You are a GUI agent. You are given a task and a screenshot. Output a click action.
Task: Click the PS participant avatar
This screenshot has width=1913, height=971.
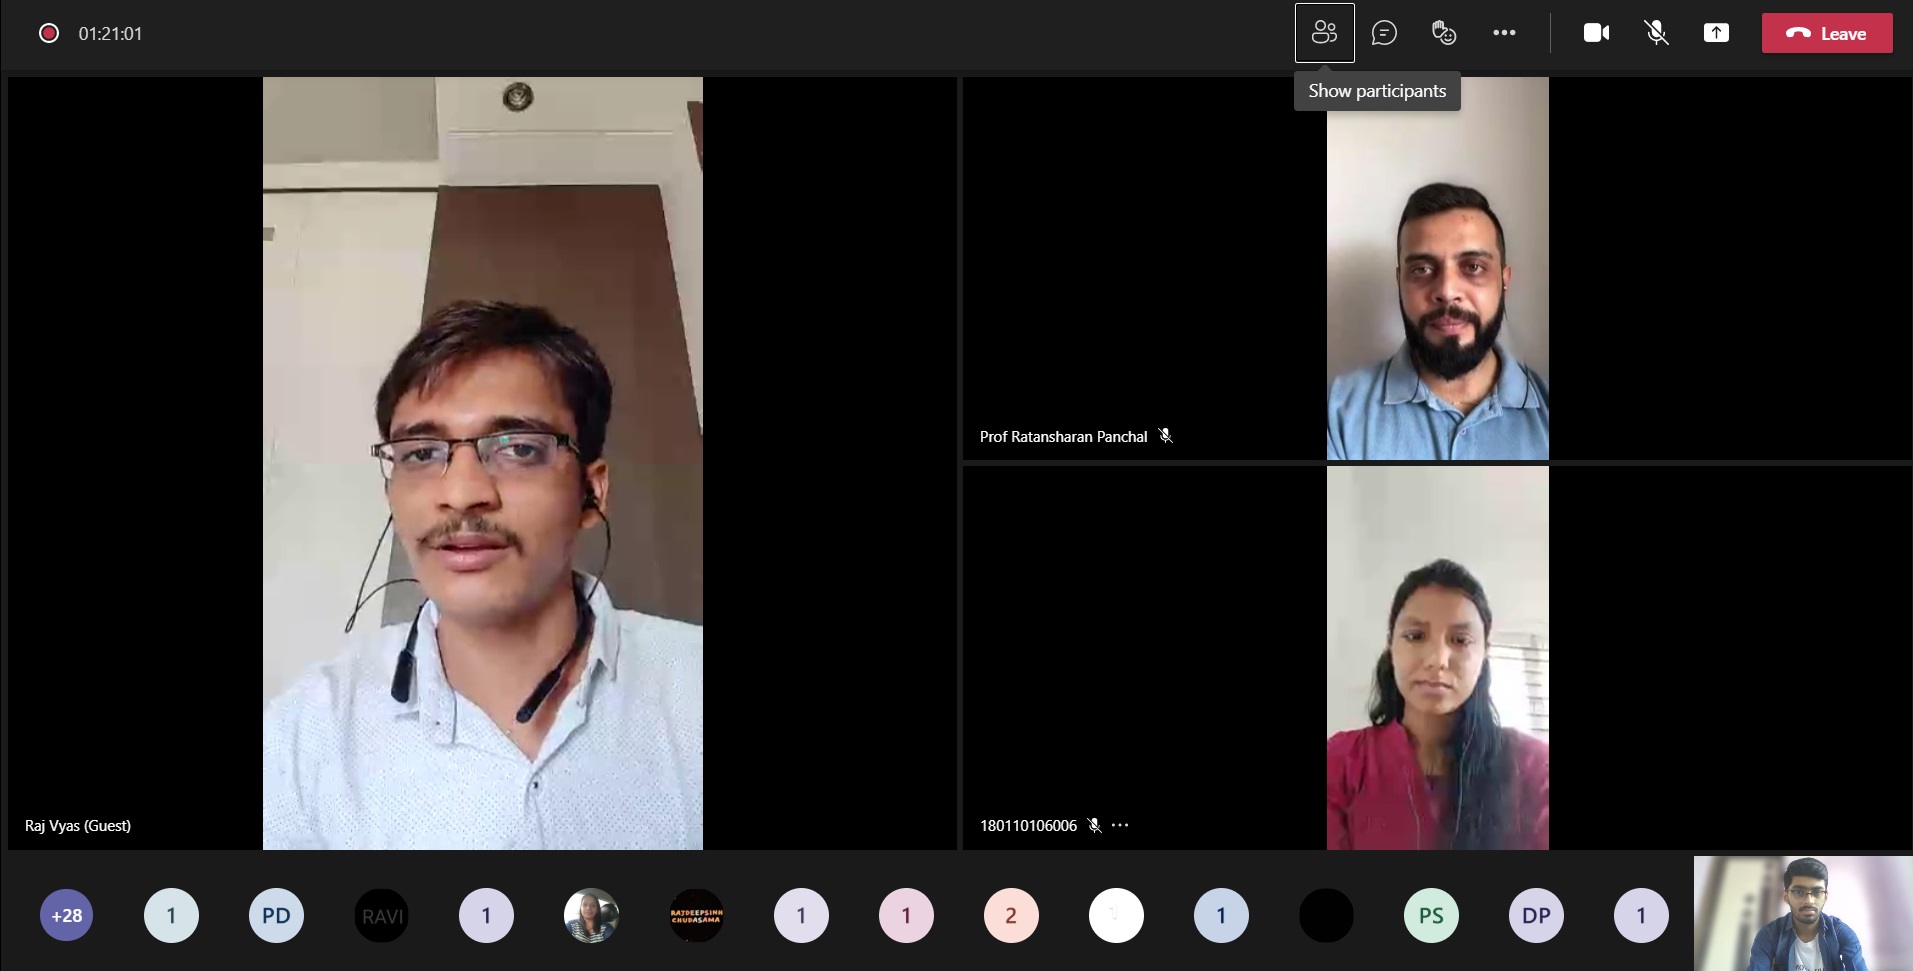[x=1431, y=915]
